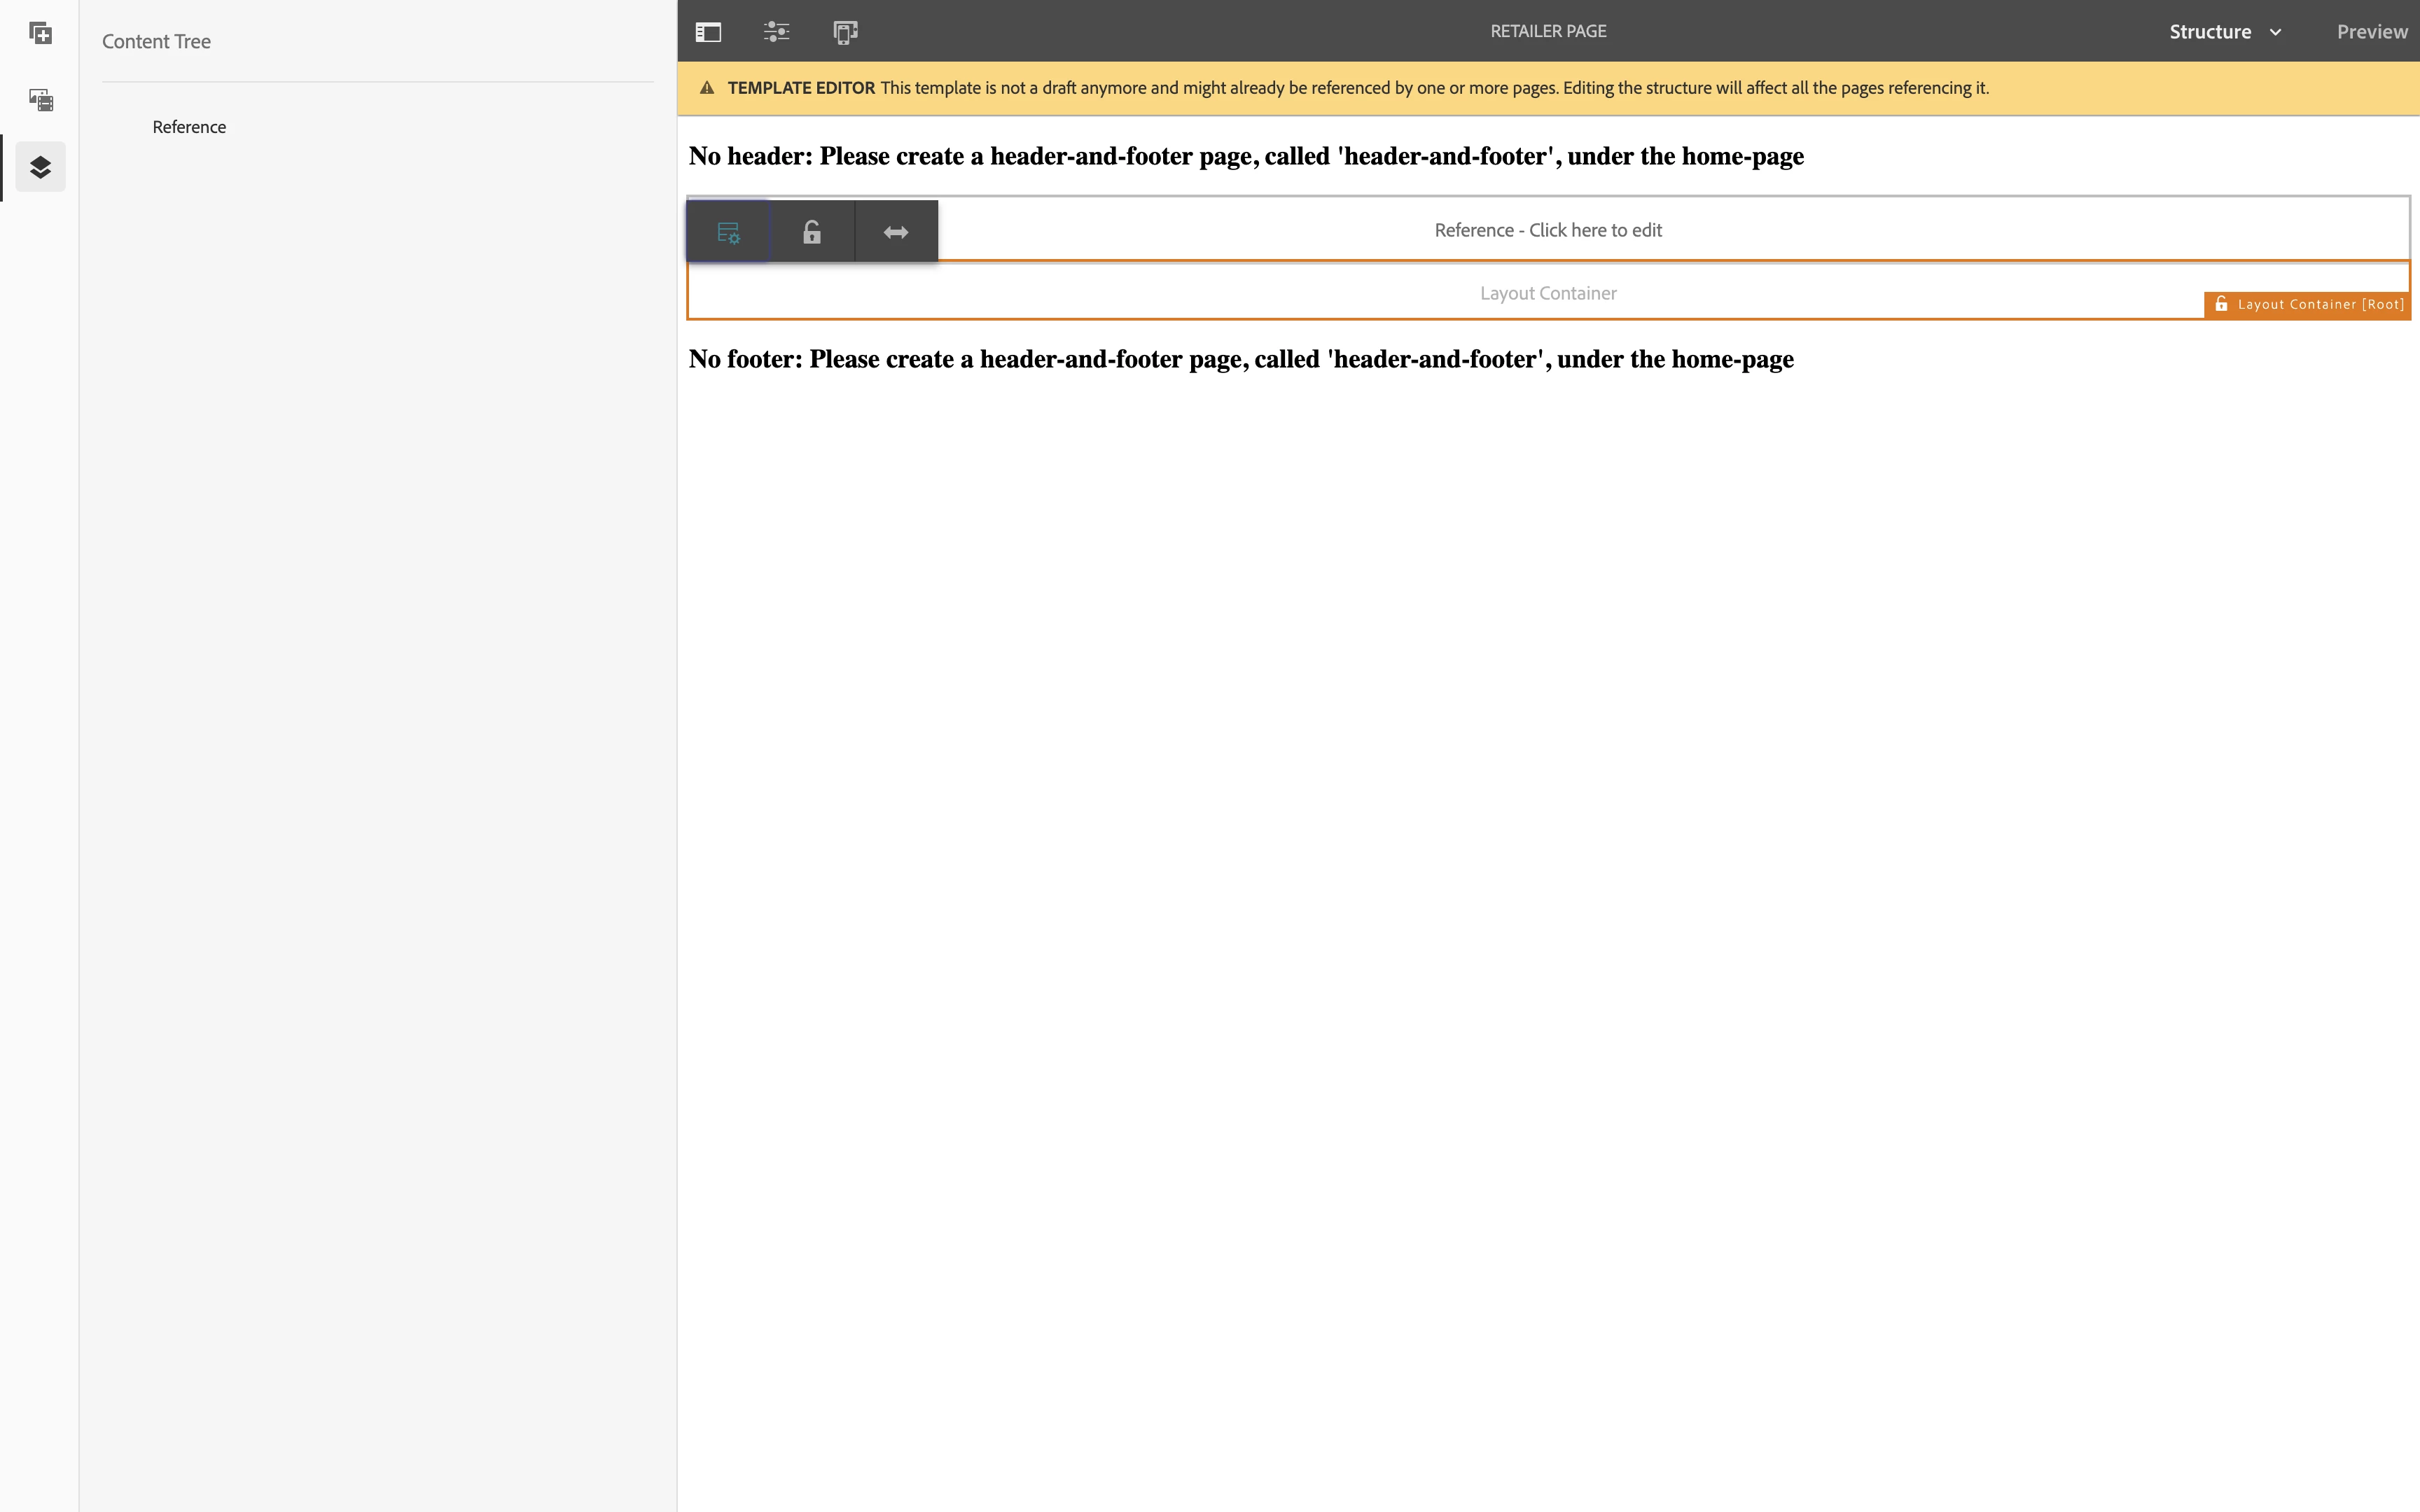Open the Components panel in side rail
Screen dimensions: 2420x1512
point(40,33)
